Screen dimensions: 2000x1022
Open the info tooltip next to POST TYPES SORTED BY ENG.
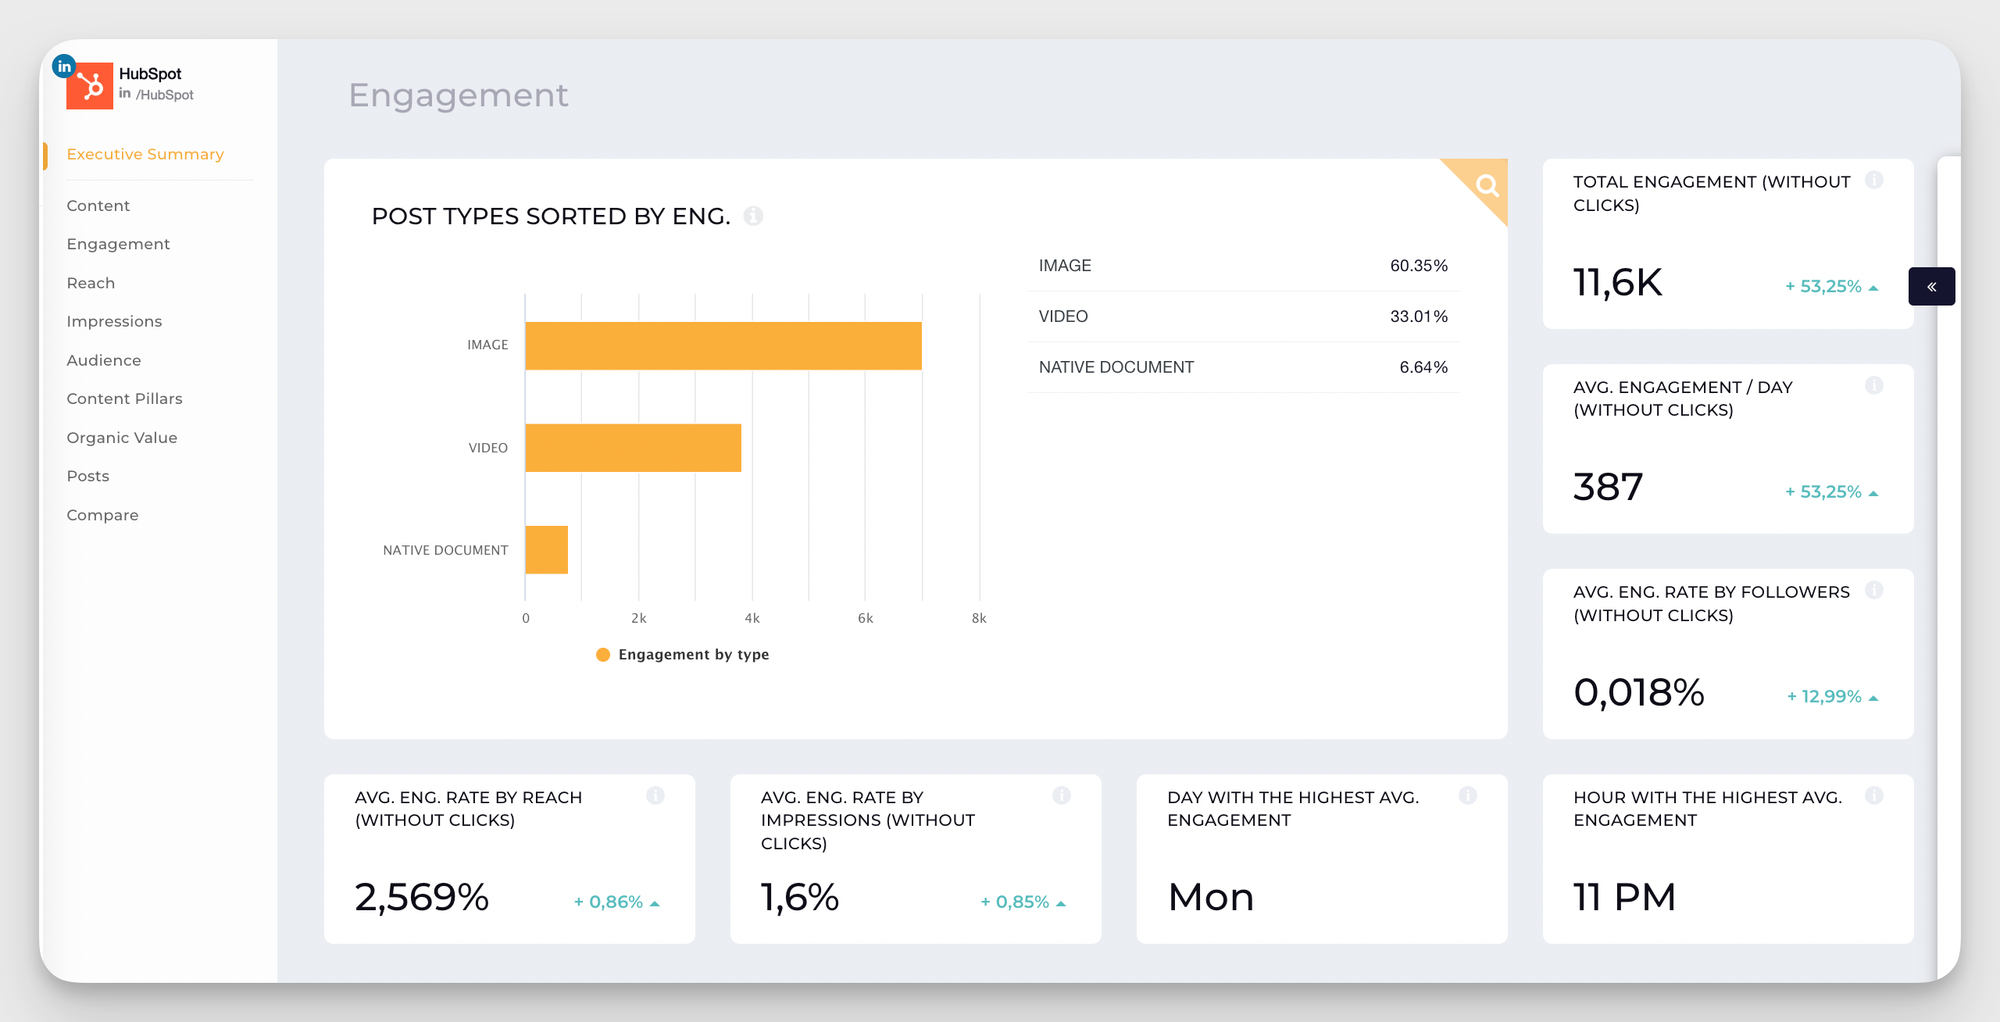coord(755,216)
